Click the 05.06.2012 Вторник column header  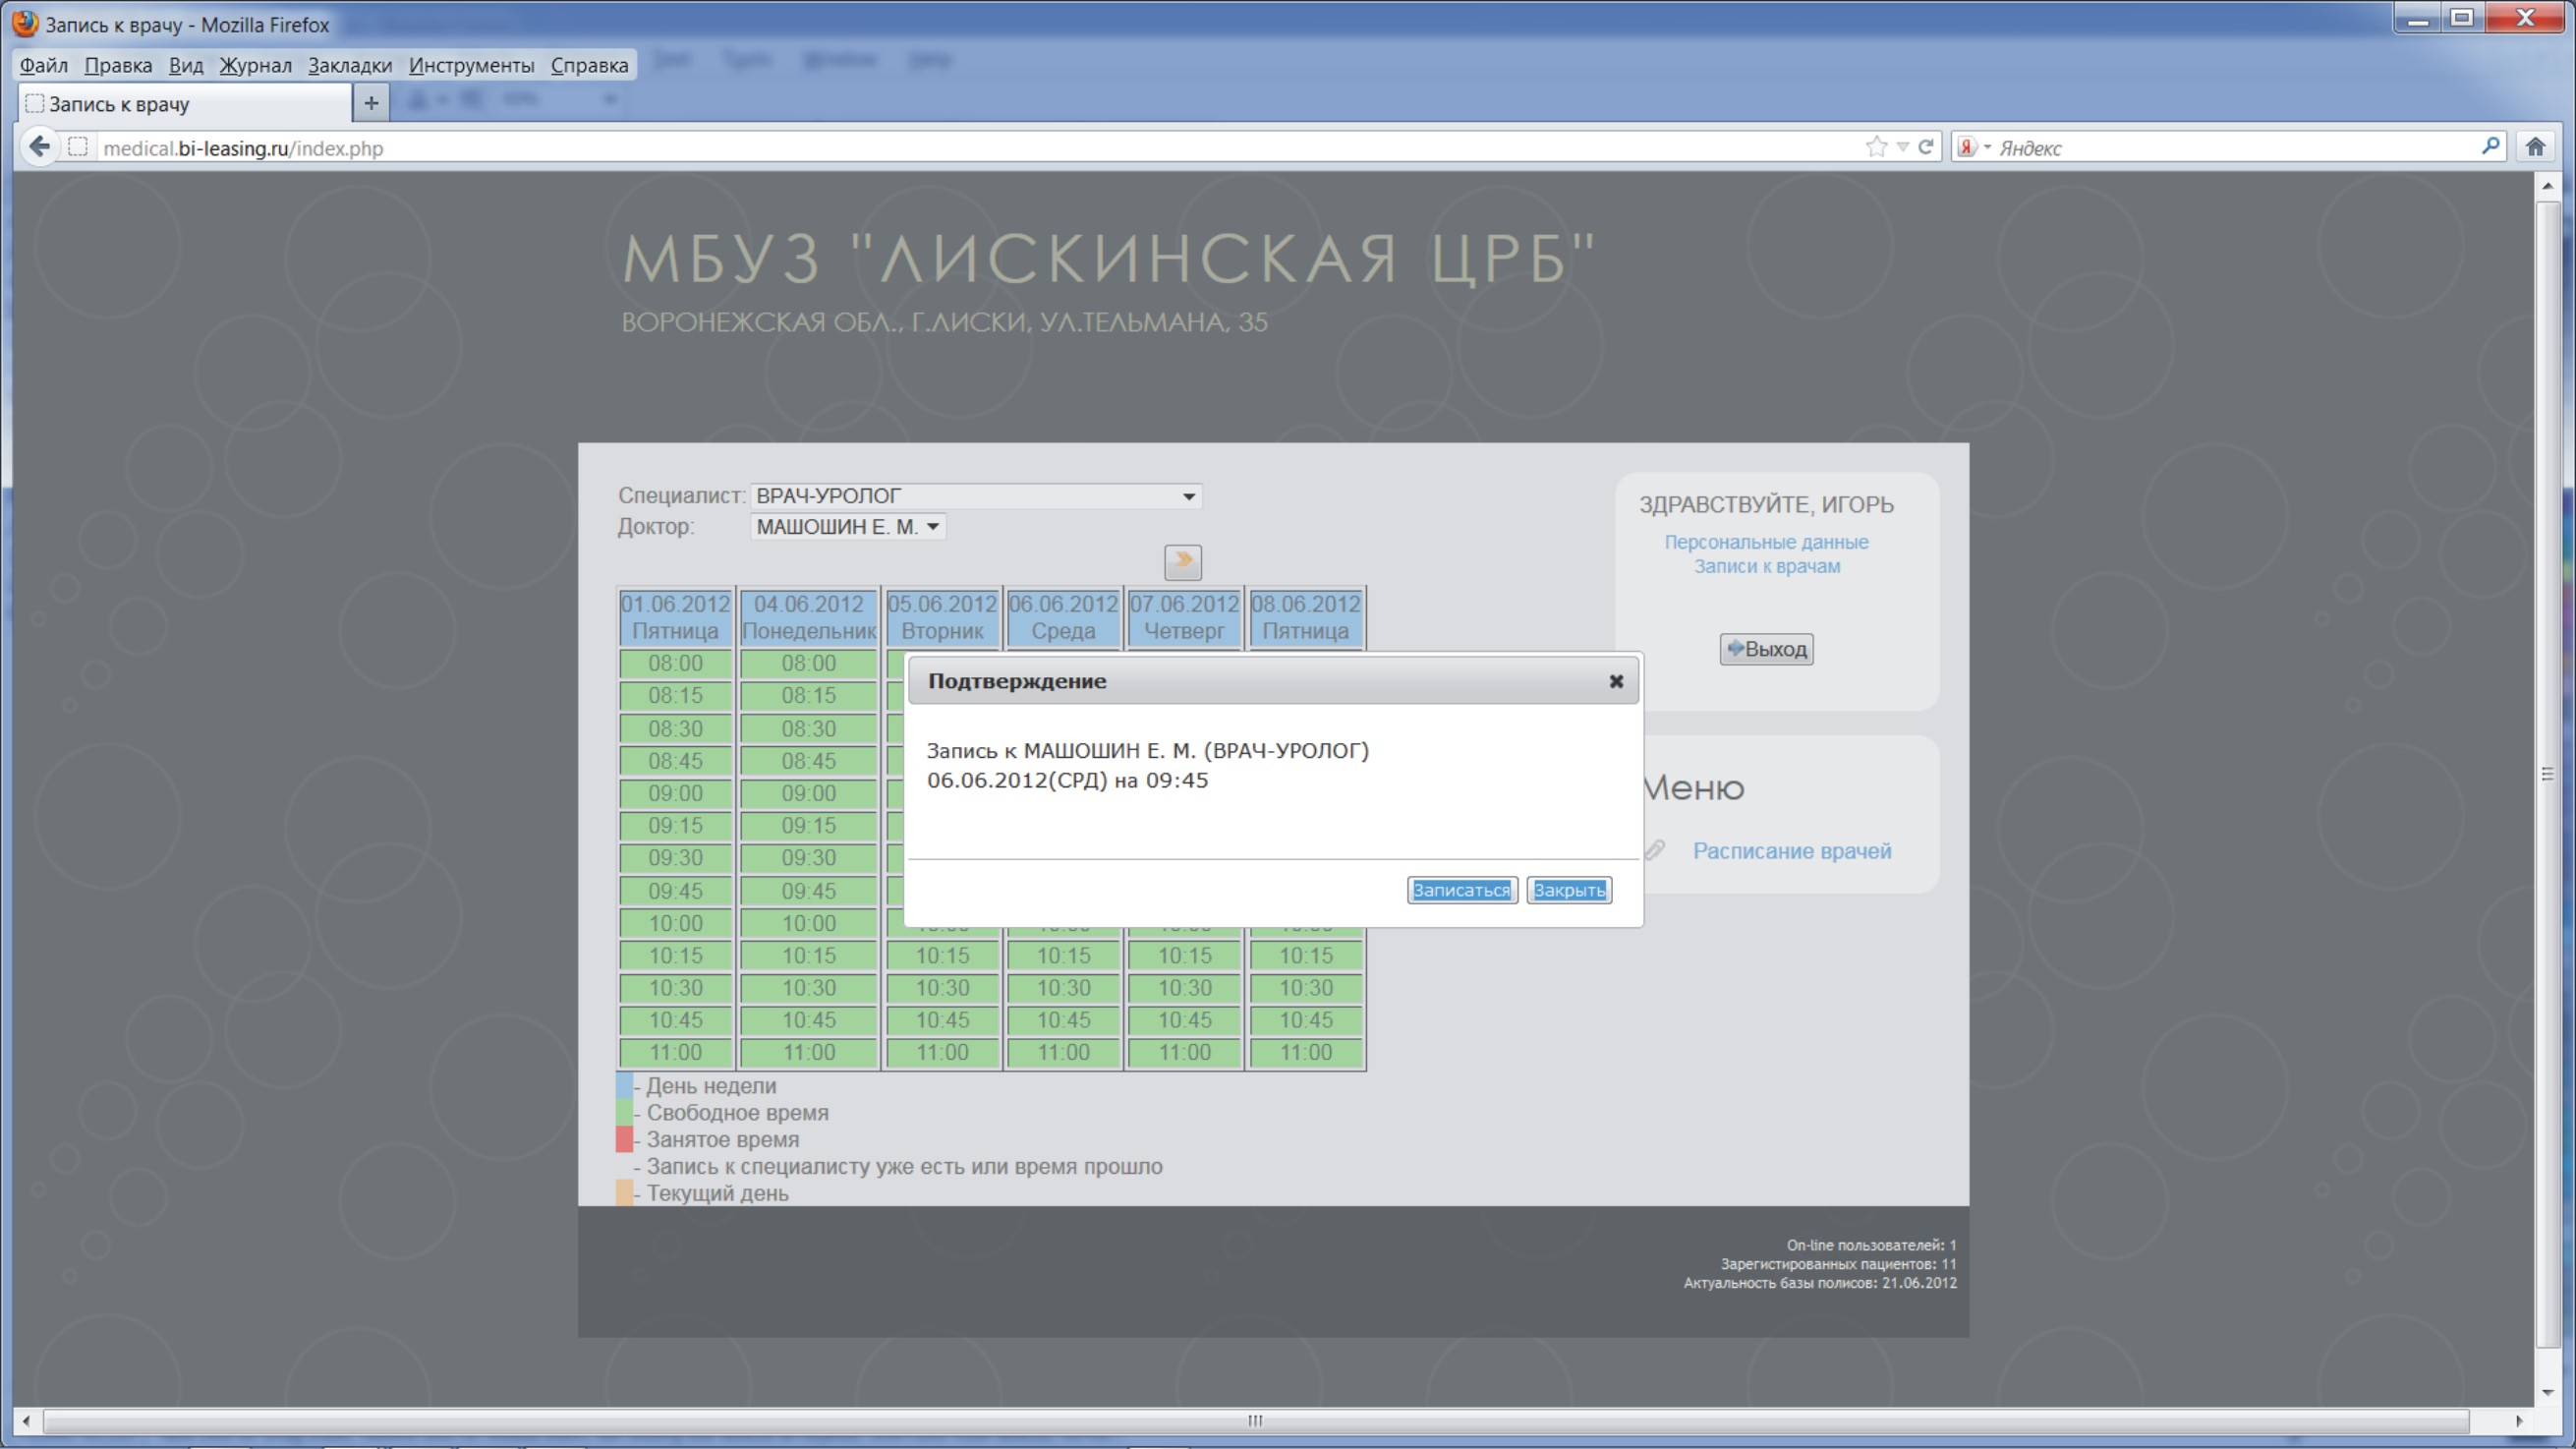[x=942, y=618]
